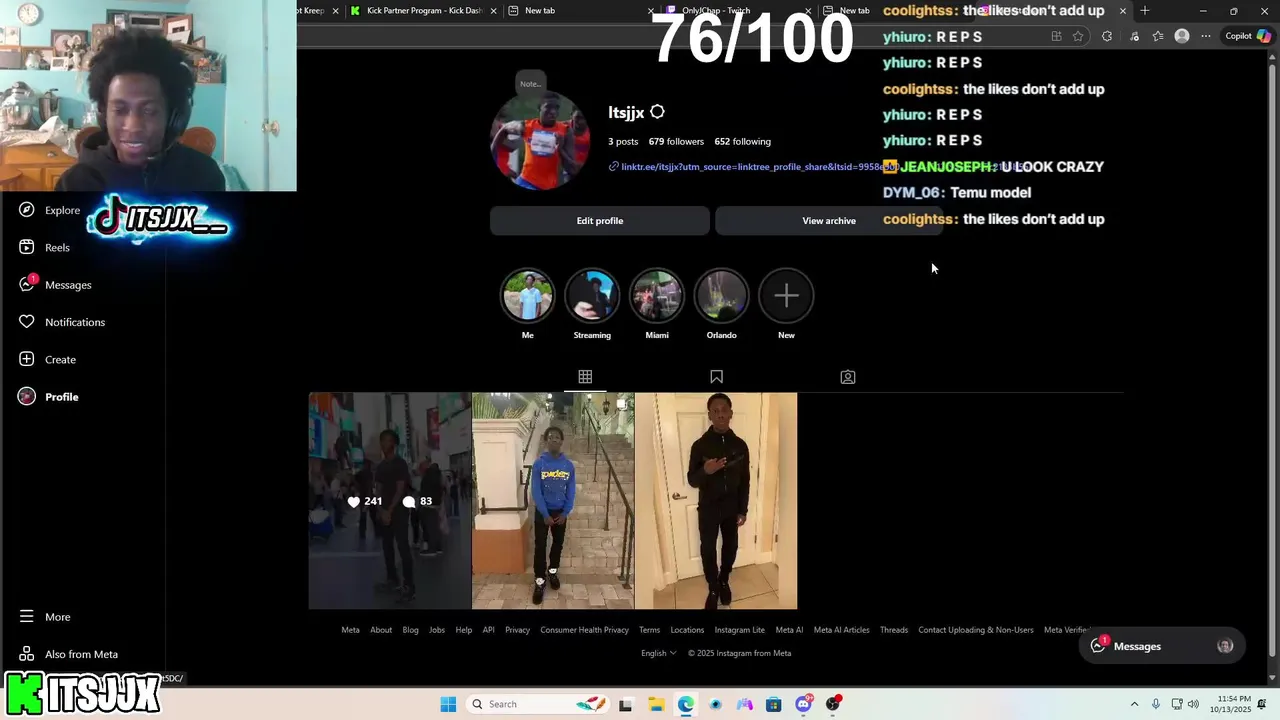Click the taskbar microphone icon
1280x720 pixels.
[1155, 704]
